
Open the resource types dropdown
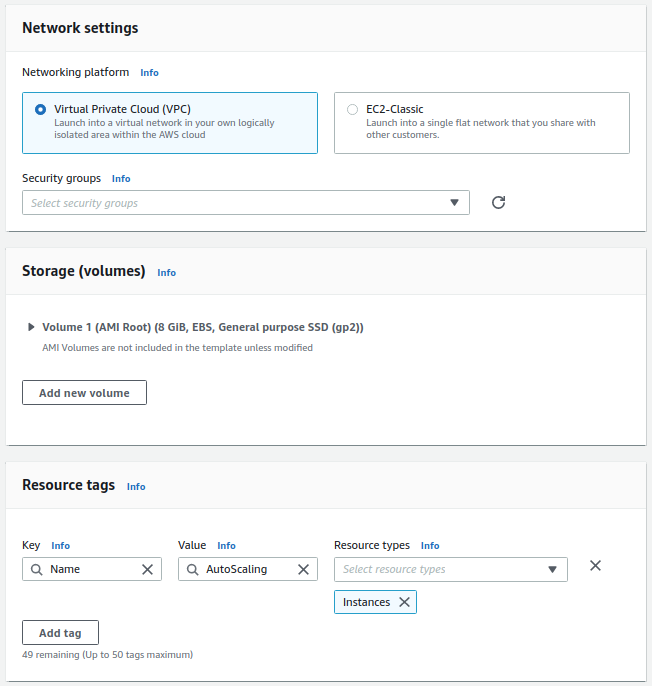[451, 569]
